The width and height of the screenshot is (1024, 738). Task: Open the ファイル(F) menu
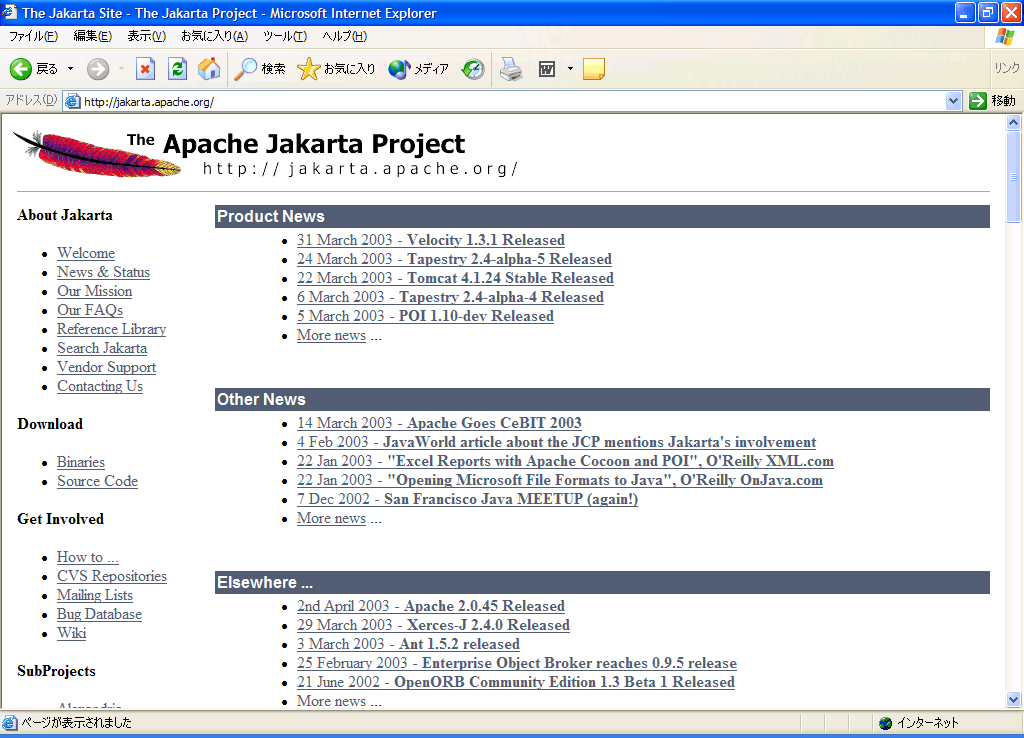click(33, 36)
